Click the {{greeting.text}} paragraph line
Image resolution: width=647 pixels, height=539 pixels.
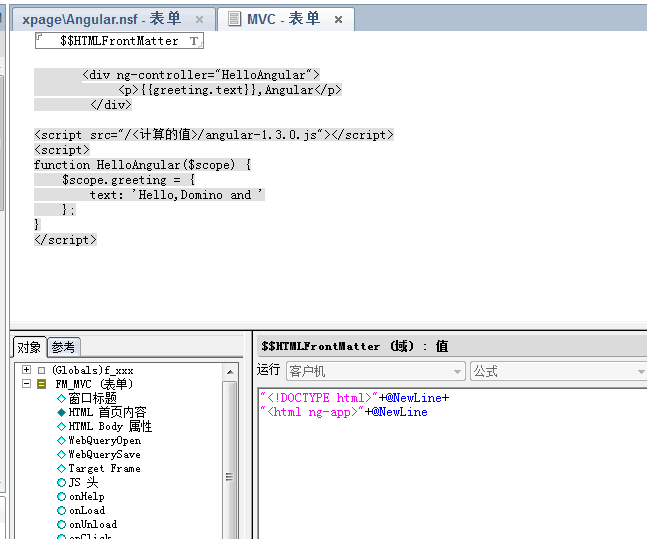click(x=230, y=90)
